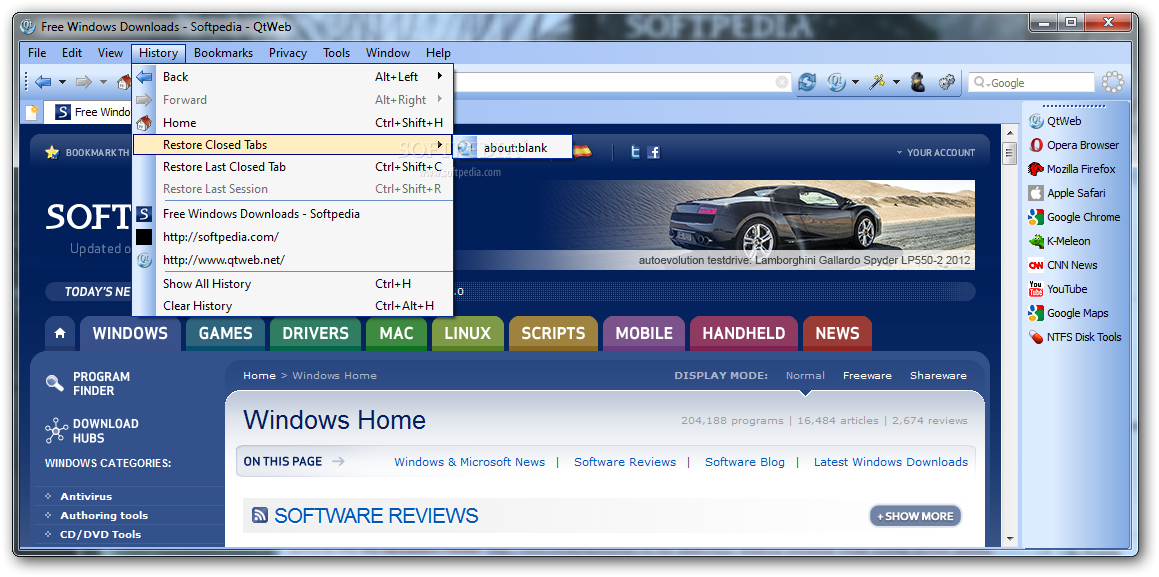The width and height of the screenshot is (1159, 577).
Task: Open the NTFS Disk Tools bookmark
Action: tap(1075, 337)
